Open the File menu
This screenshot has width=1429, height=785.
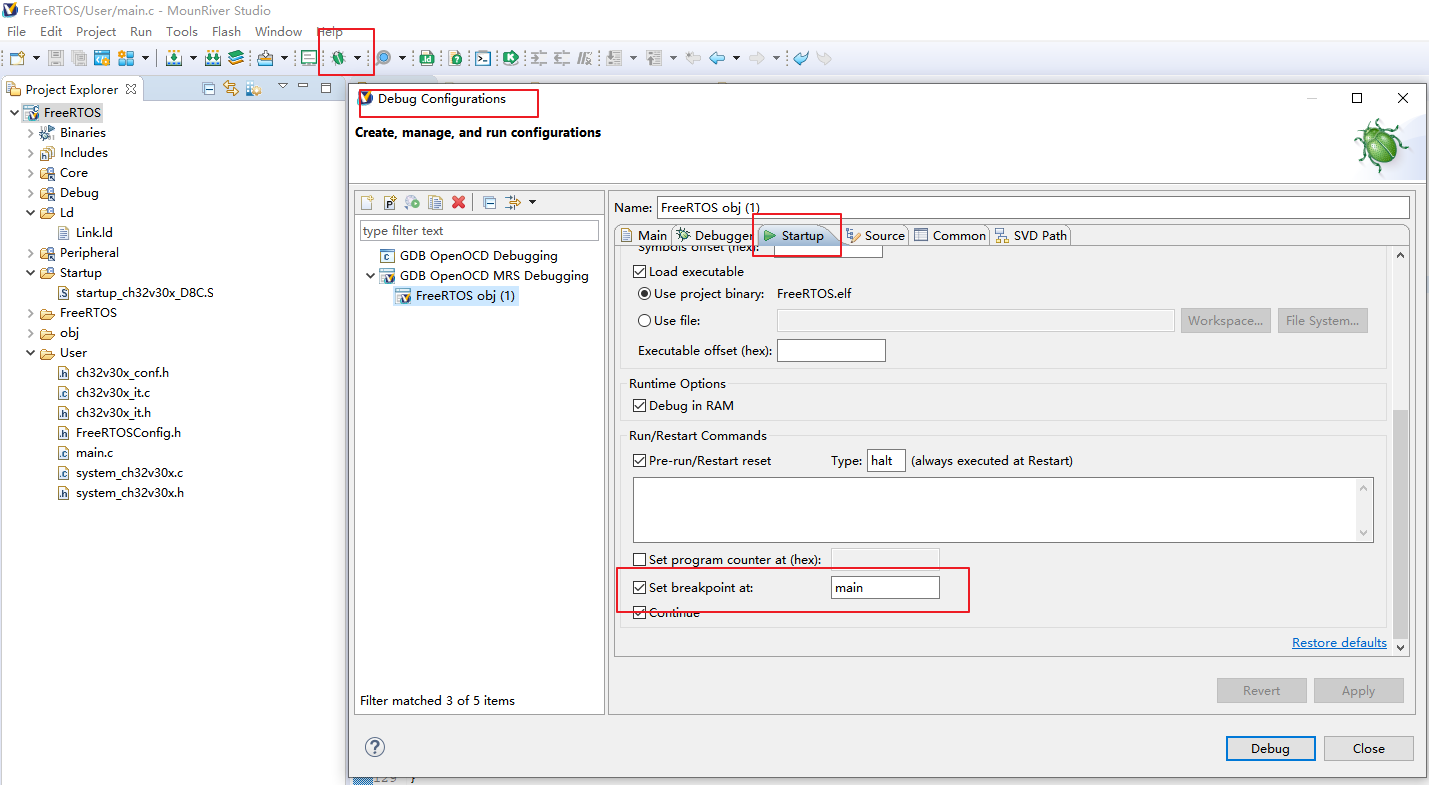[16, 31]
